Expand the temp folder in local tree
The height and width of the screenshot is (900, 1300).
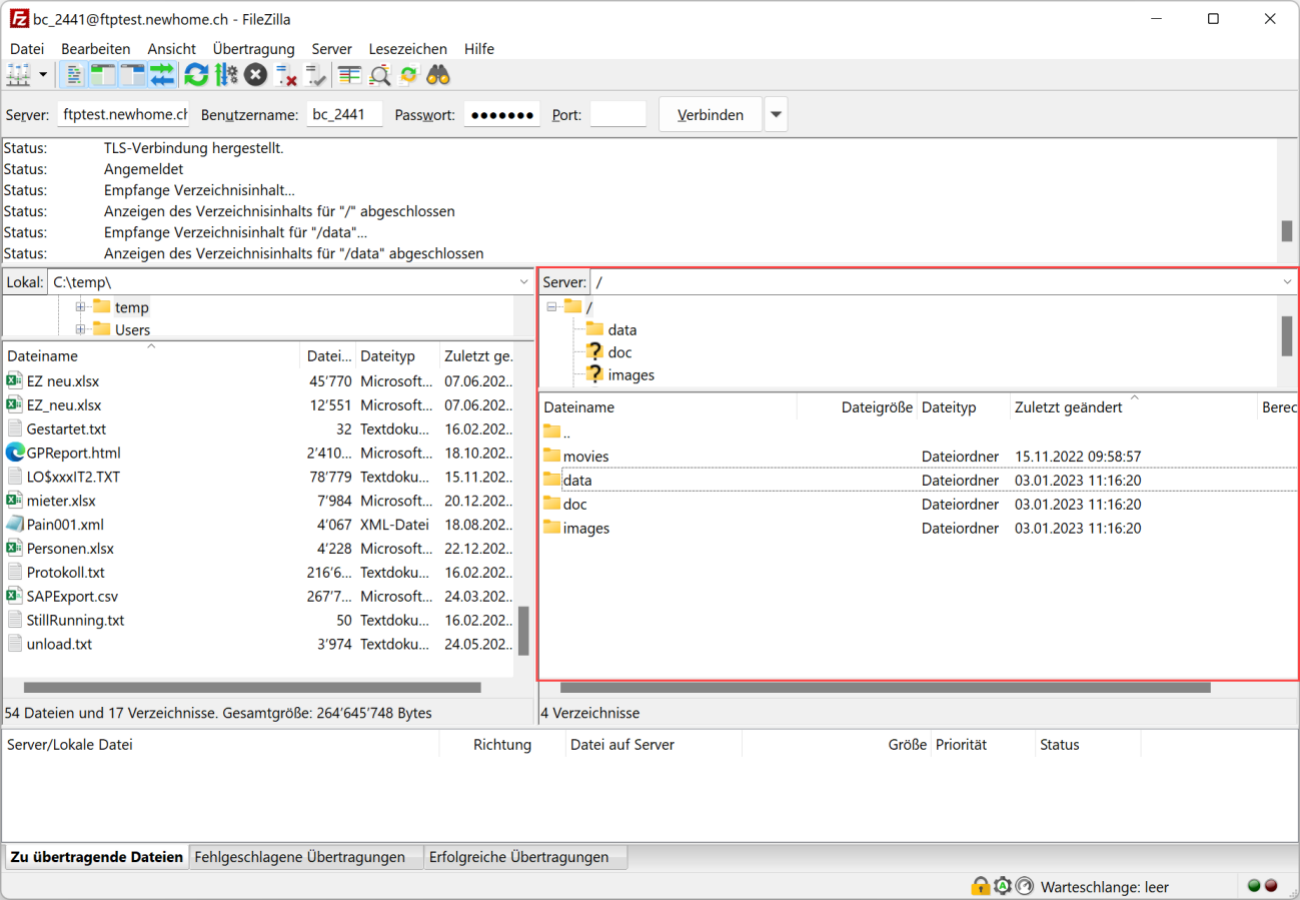coord(81,307)
